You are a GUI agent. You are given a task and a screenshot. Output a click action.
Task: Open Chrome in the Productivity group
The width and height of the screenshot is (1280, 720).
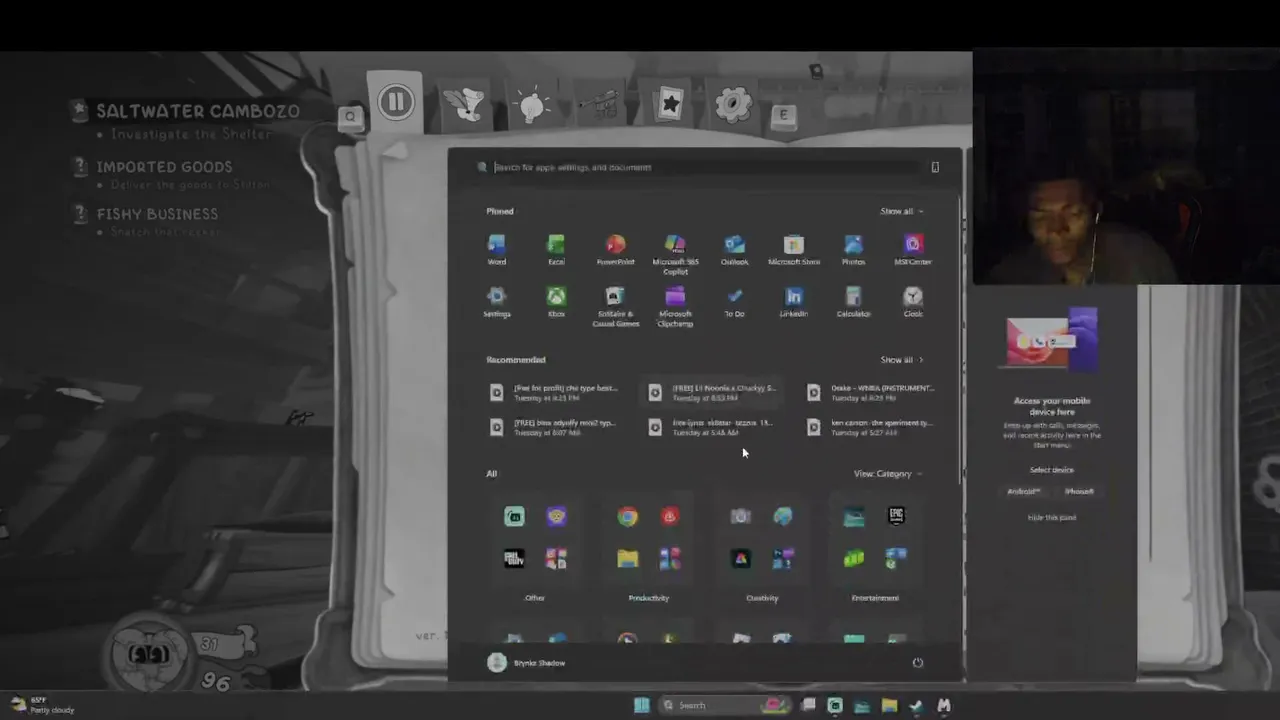627,516
